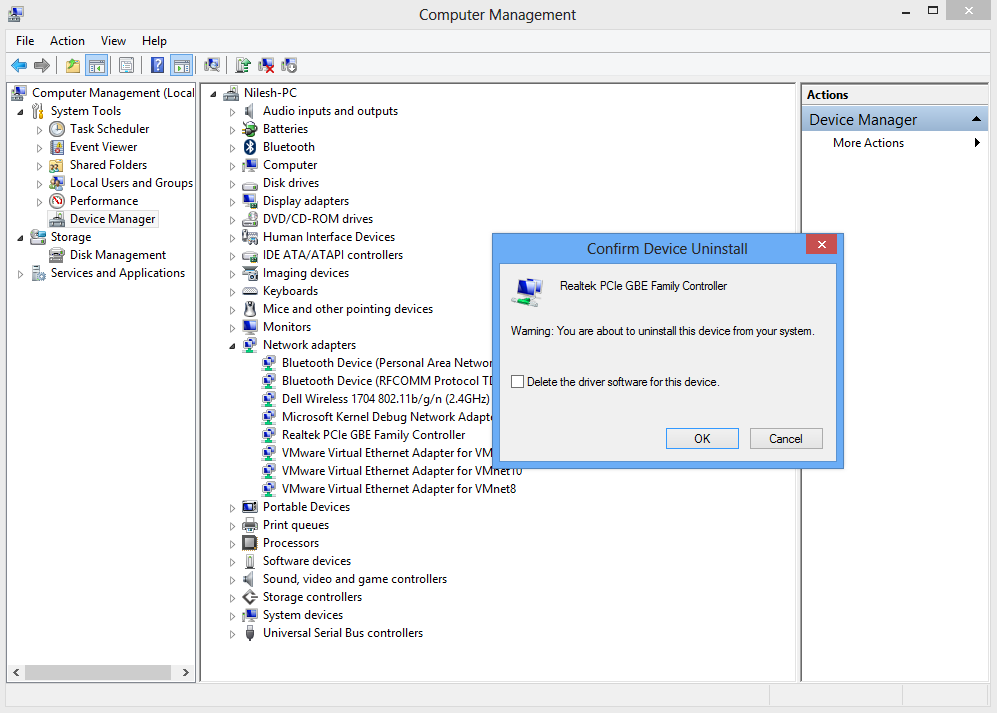The width and height of the screenshot is (997, 713).
Task: Select Bluetooth Device (RFCOMM Protocol) entry
Action: pyautogui.click(x=387, y=381)
